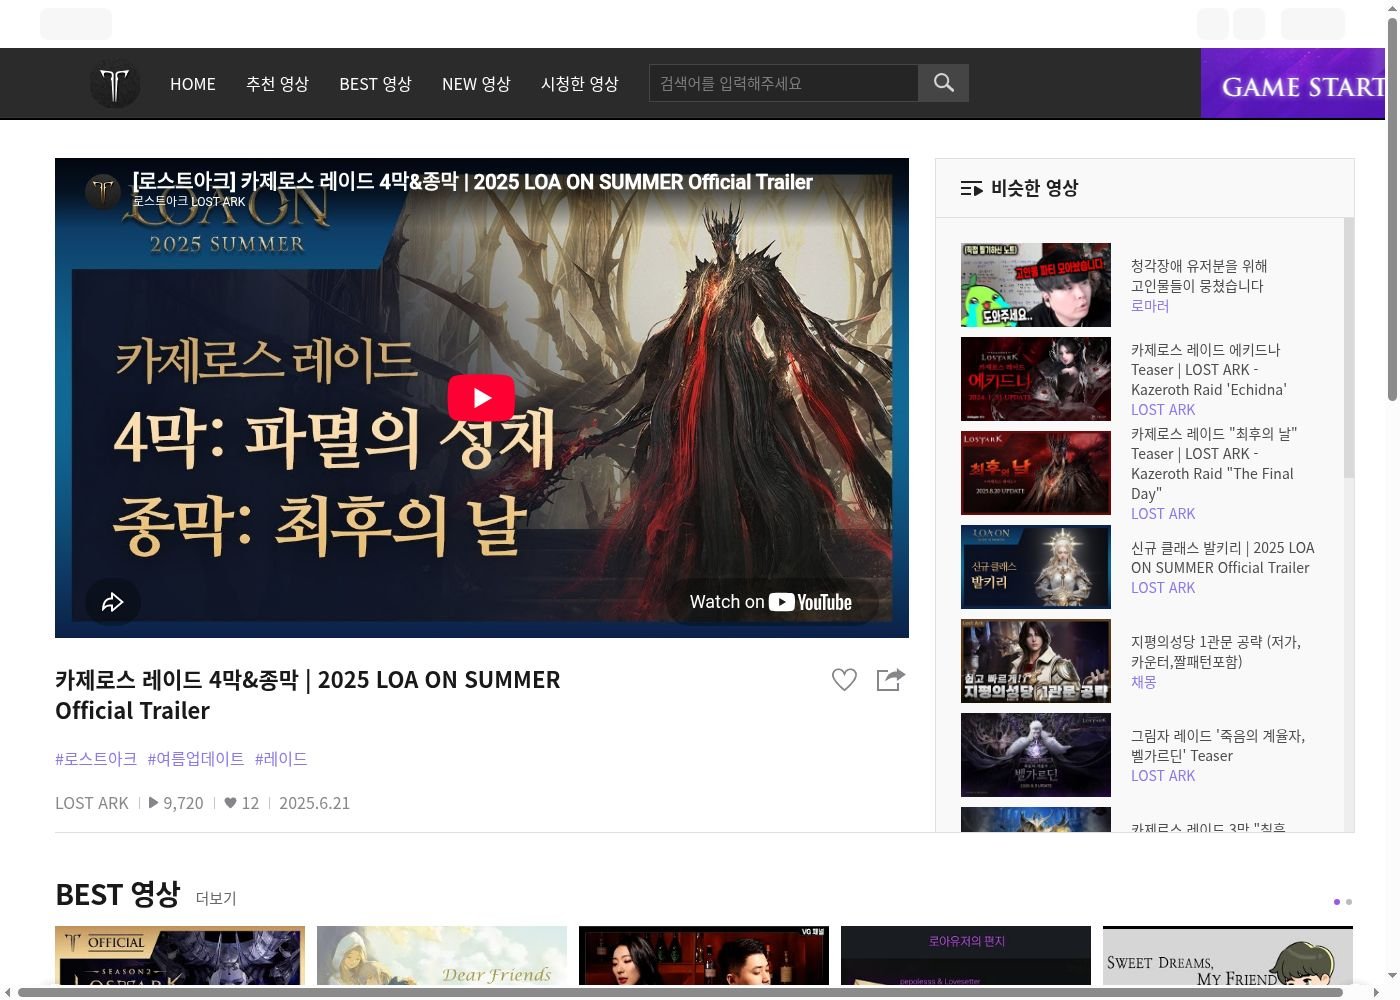Select the #레이드 hashtag

point(281,759)
